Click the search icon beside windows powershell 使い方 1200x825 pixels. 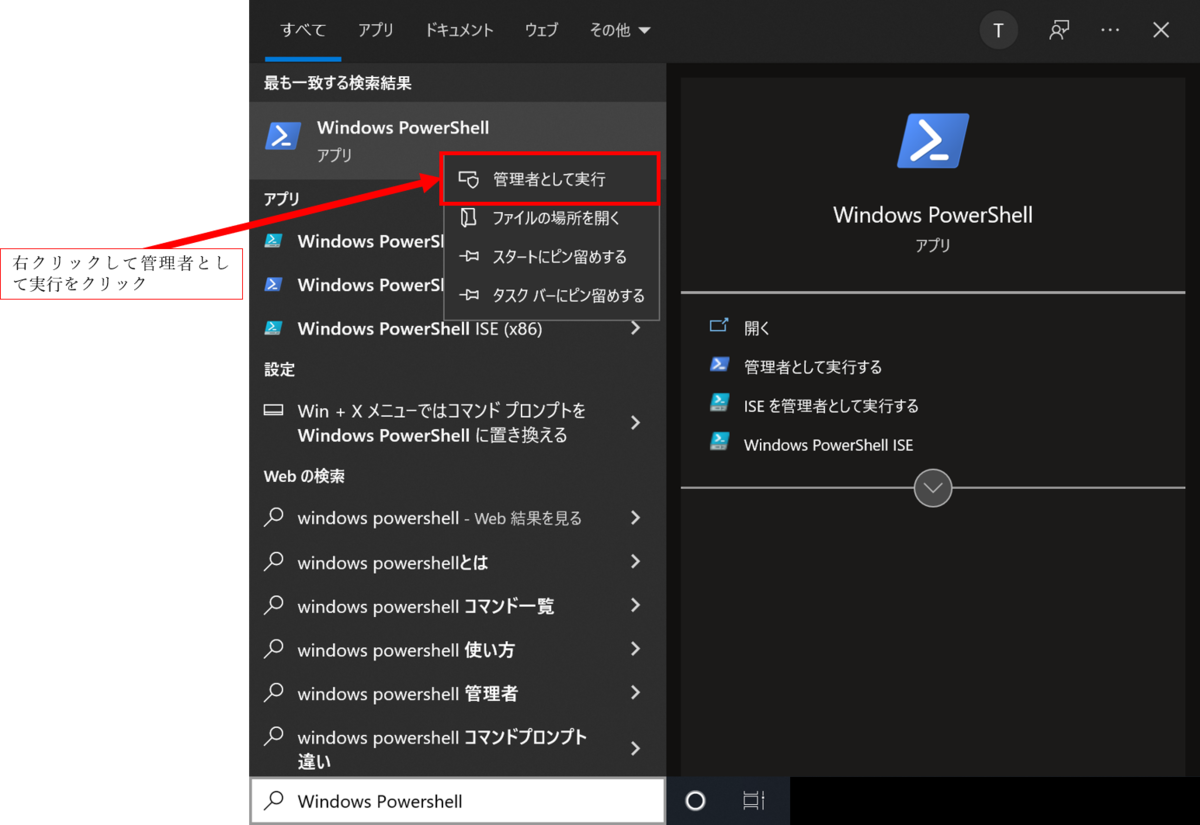coord(273,649)
